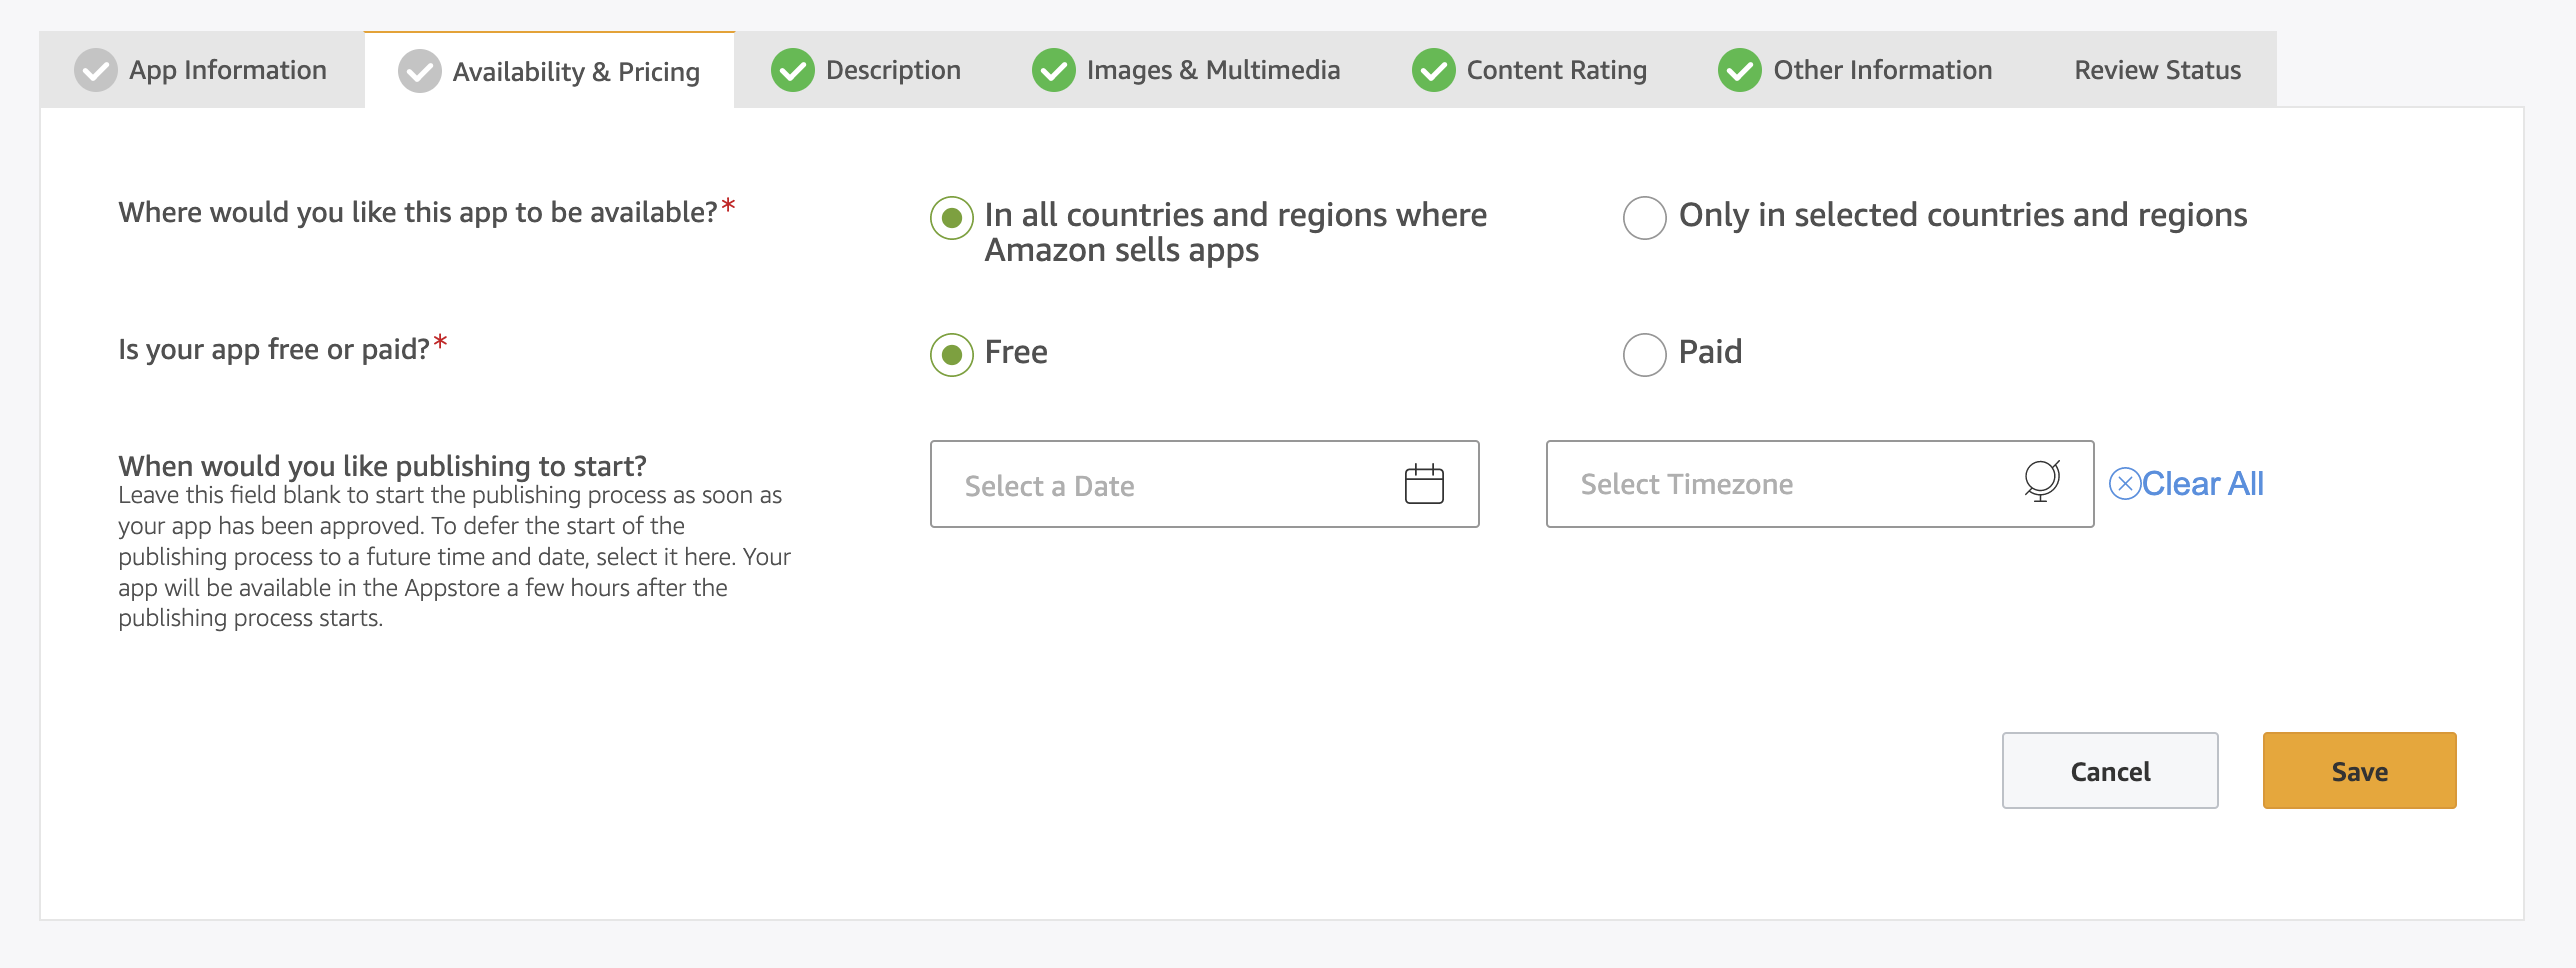Click the green checkmark icon beside Content Rating
Image resolution: width=2576 pixels, height=968 pixels.
(1434, 71)
